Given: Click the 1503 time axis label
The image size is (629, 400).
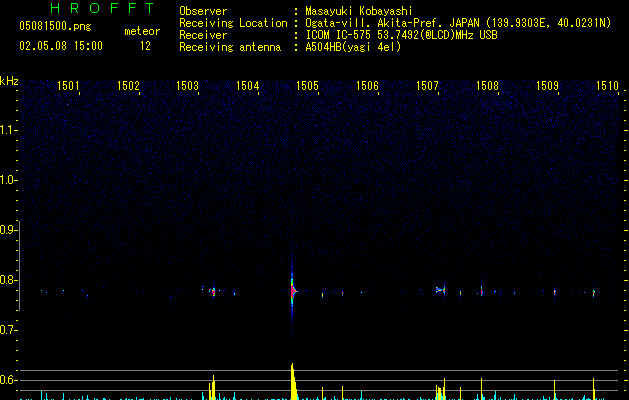Looking at the screenshot, I should [187, 86].
